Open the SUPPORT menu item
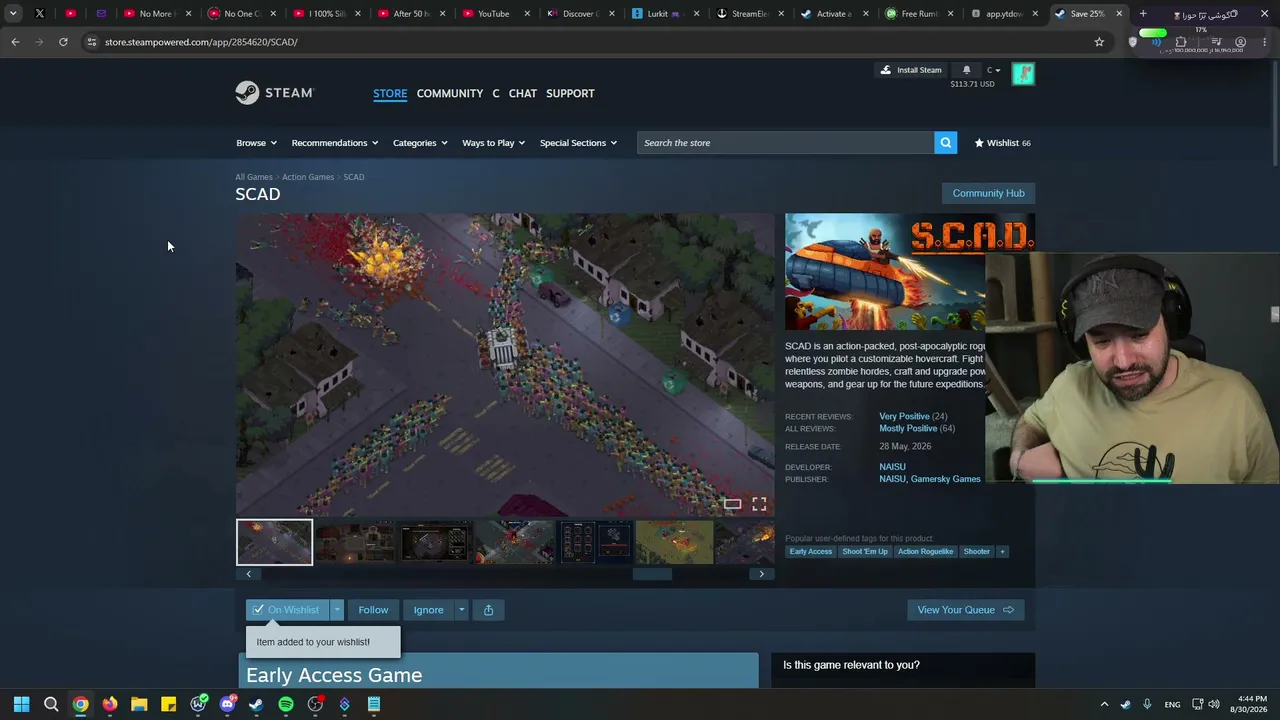 [x=570, y=93]
